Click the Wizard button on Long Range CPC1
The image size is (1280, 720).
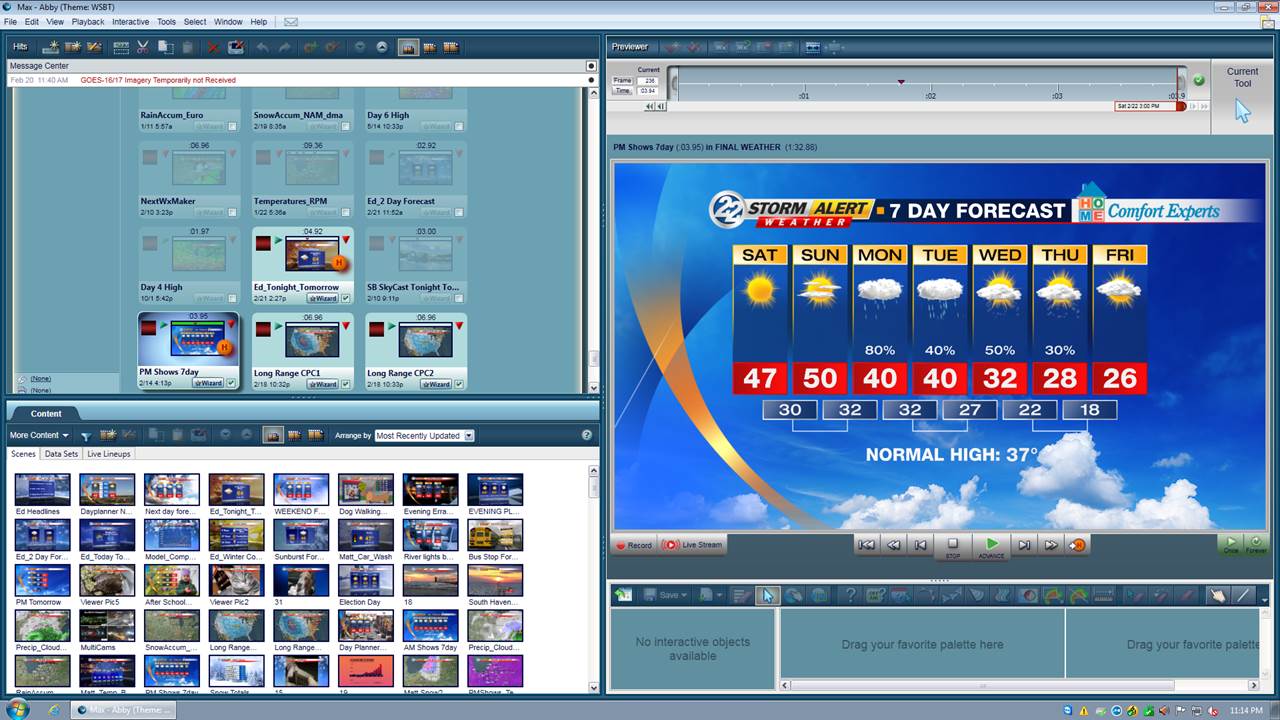(322, 384)
